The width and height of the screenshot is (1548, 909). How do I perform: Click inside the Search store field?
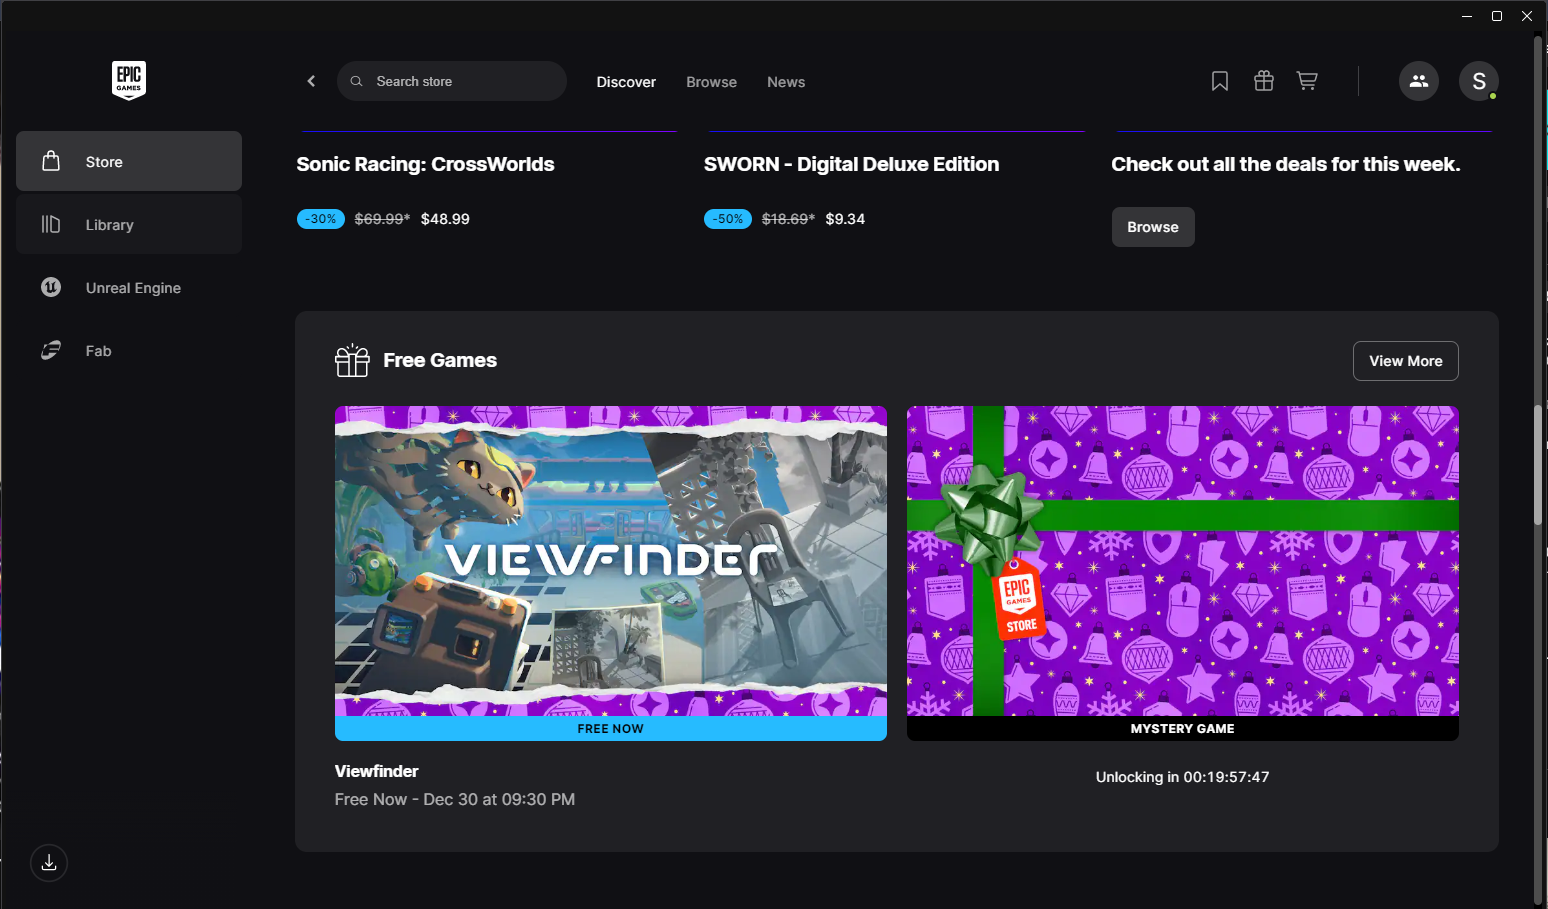pyautogui.click(x=450, y=81)
